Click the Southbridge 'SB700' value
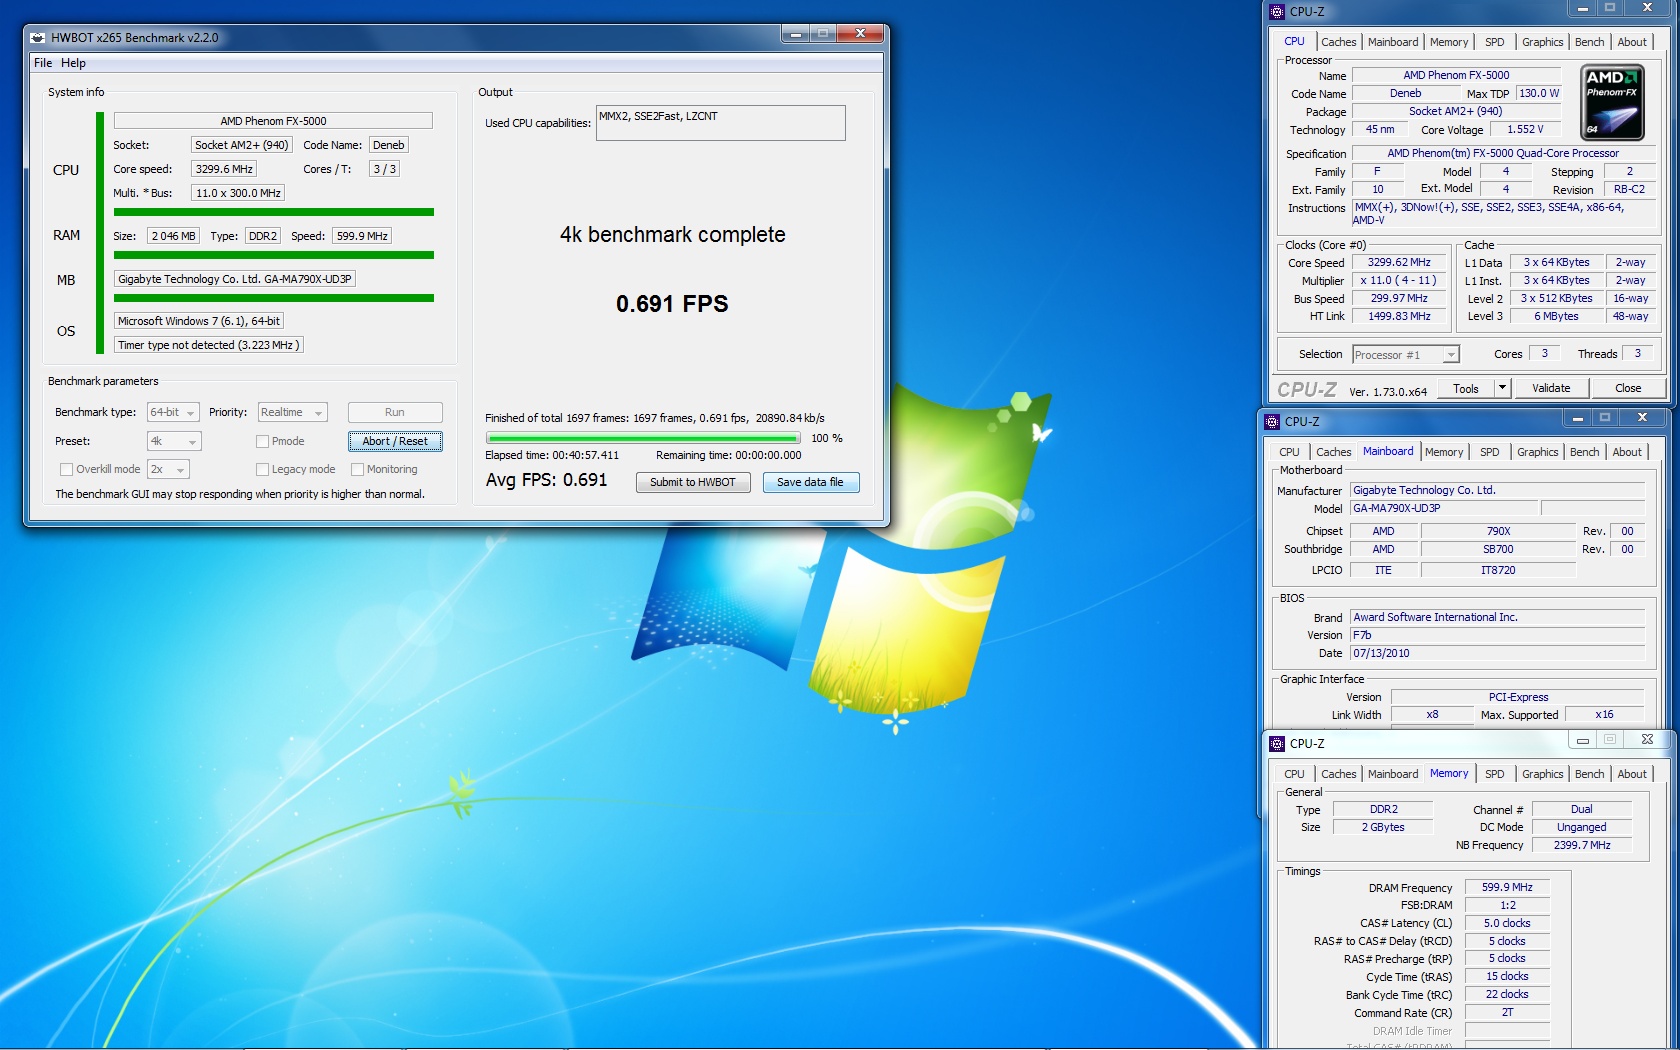This screenshot has width=1680, height=1050. 1498,549
